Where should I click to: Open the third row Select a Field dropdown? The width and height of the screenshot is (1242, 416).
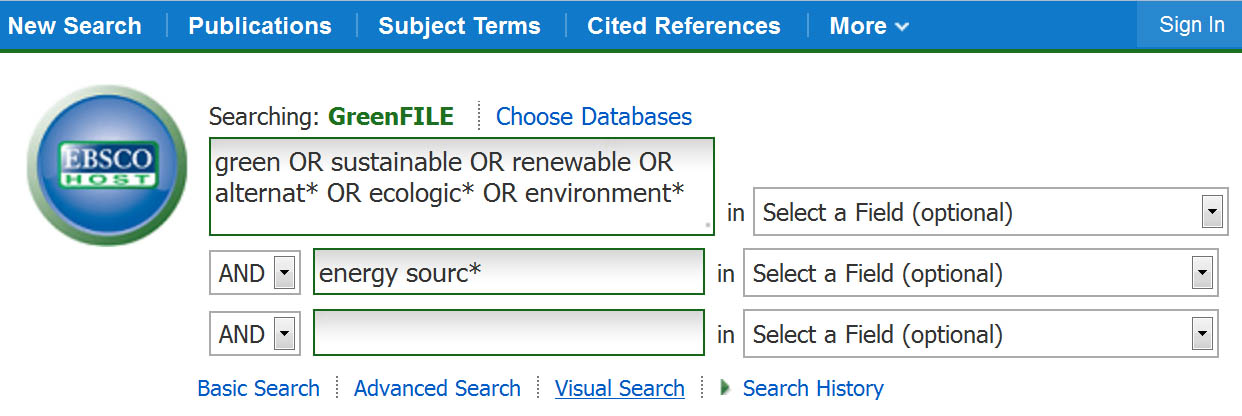pos(980,334)
